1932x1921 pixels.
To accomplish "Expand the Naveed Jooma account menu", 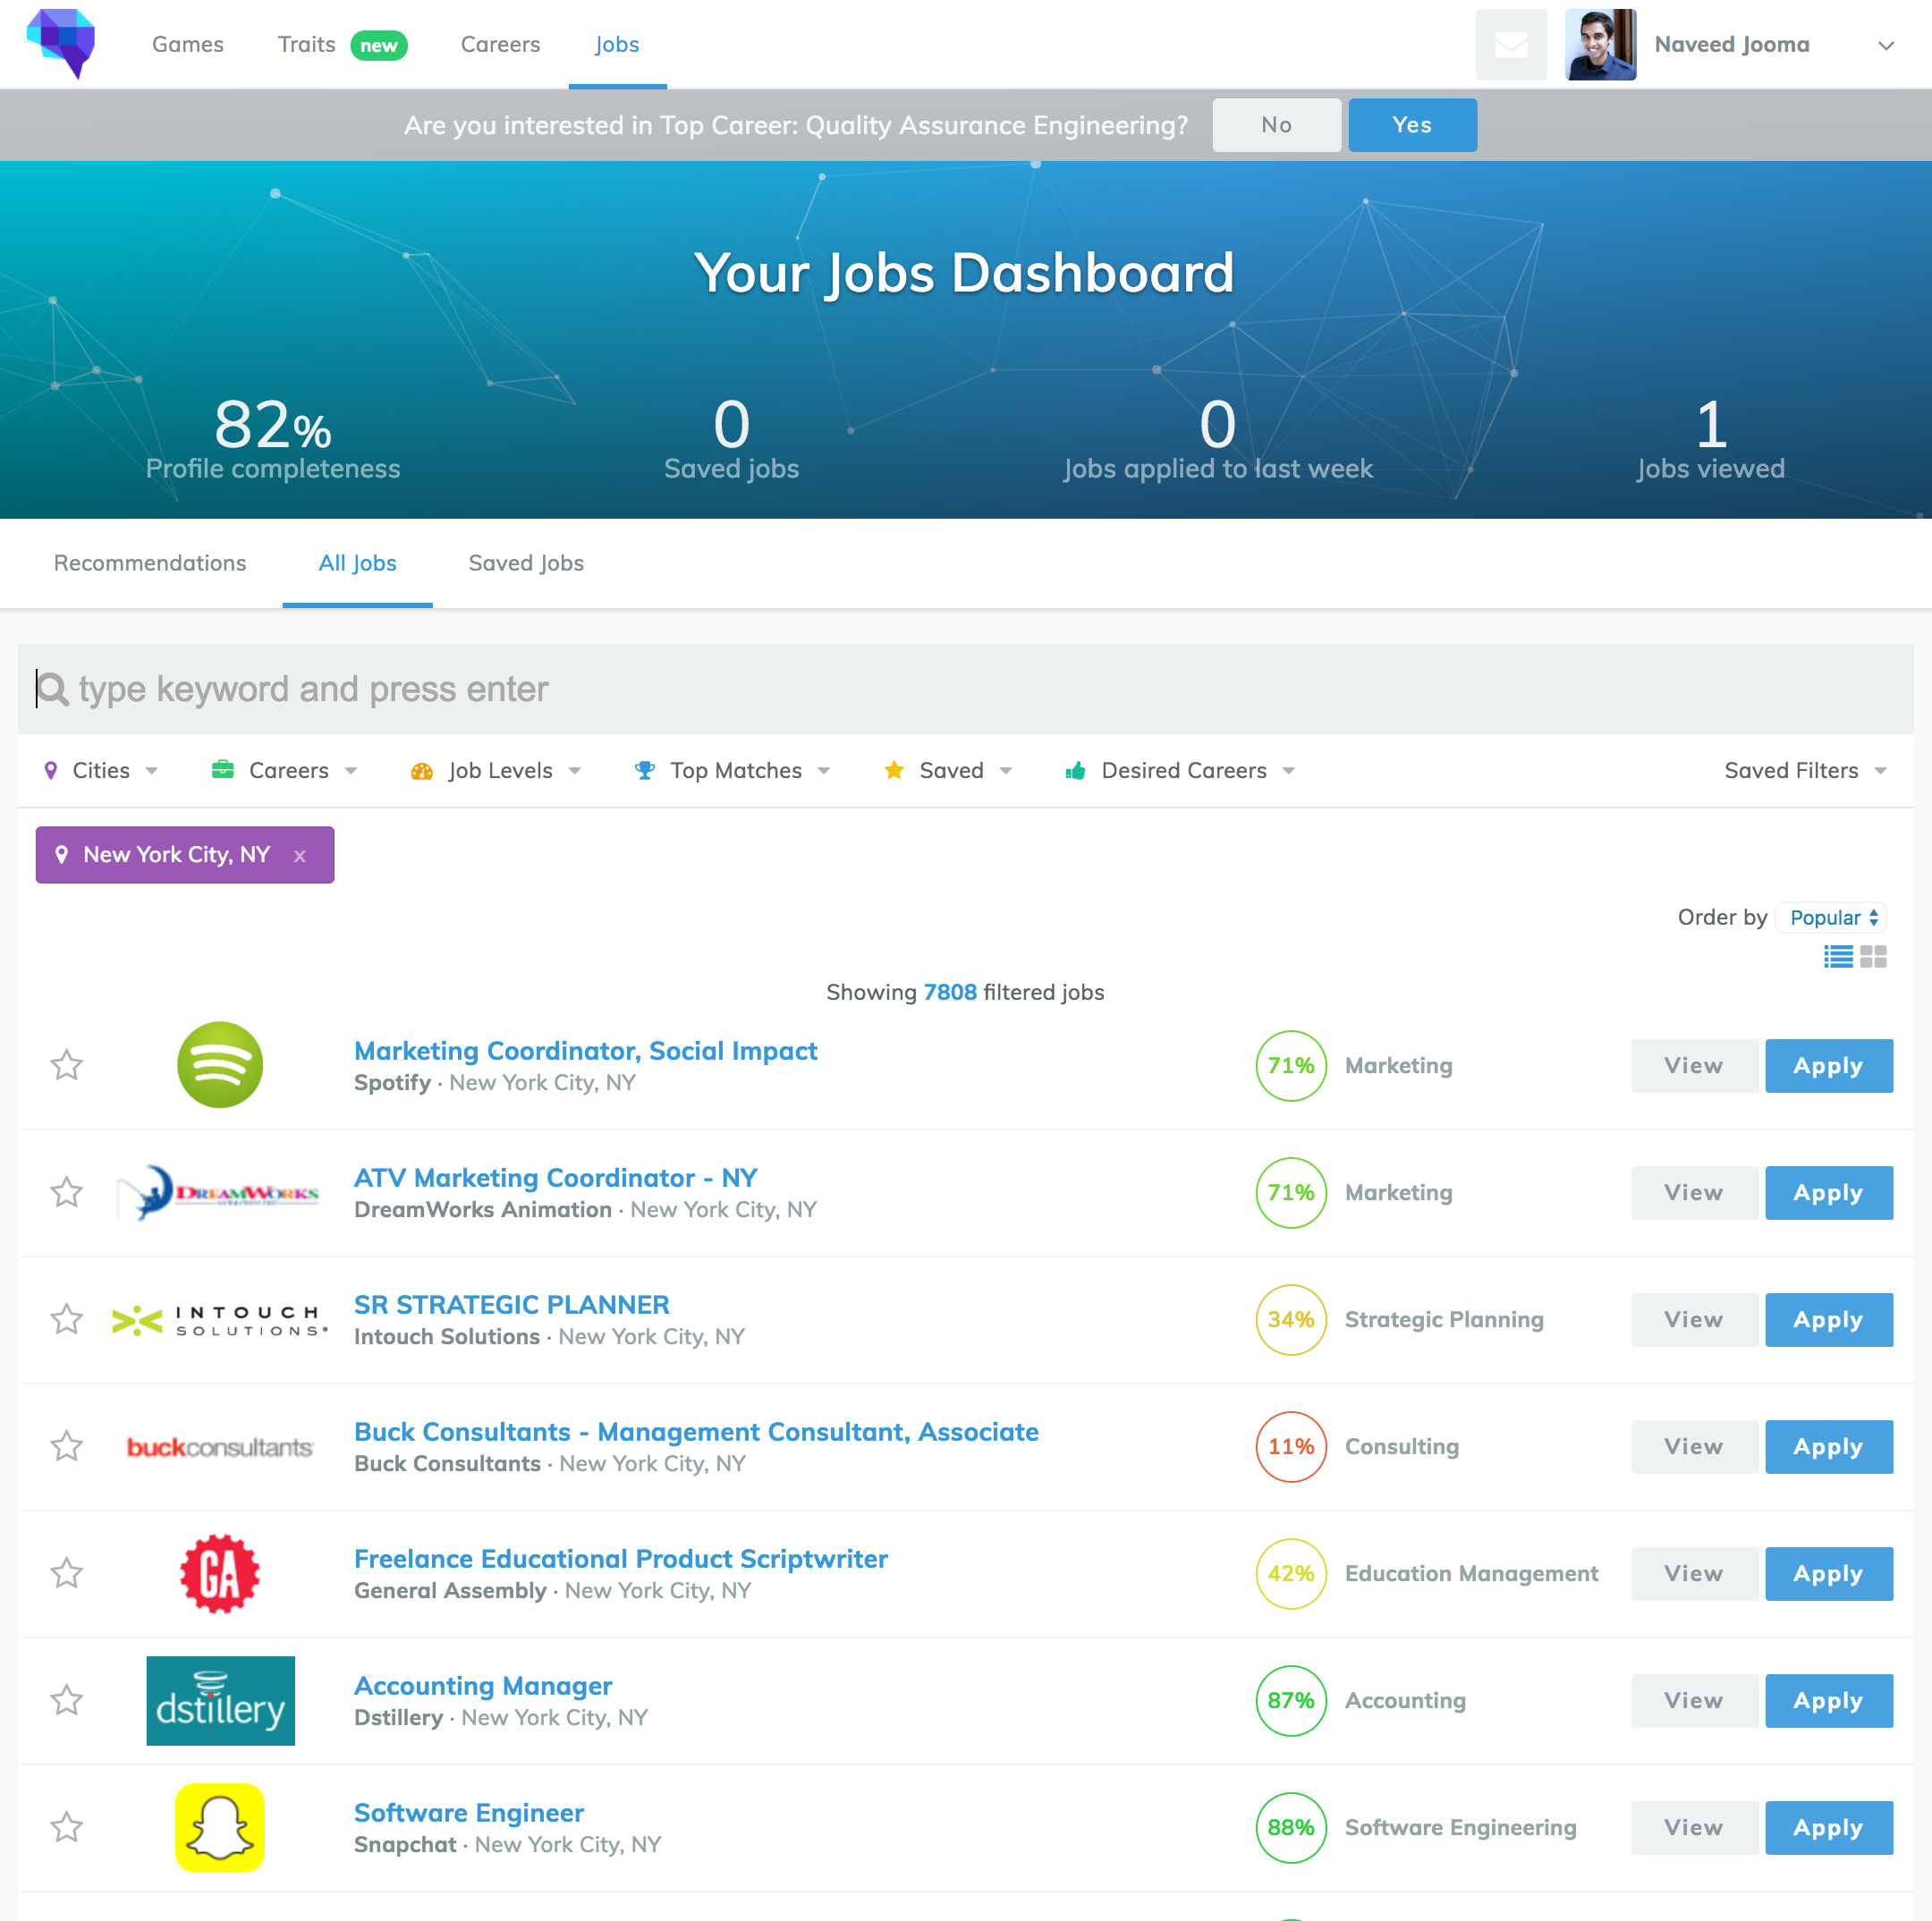I will [1885, 44].
